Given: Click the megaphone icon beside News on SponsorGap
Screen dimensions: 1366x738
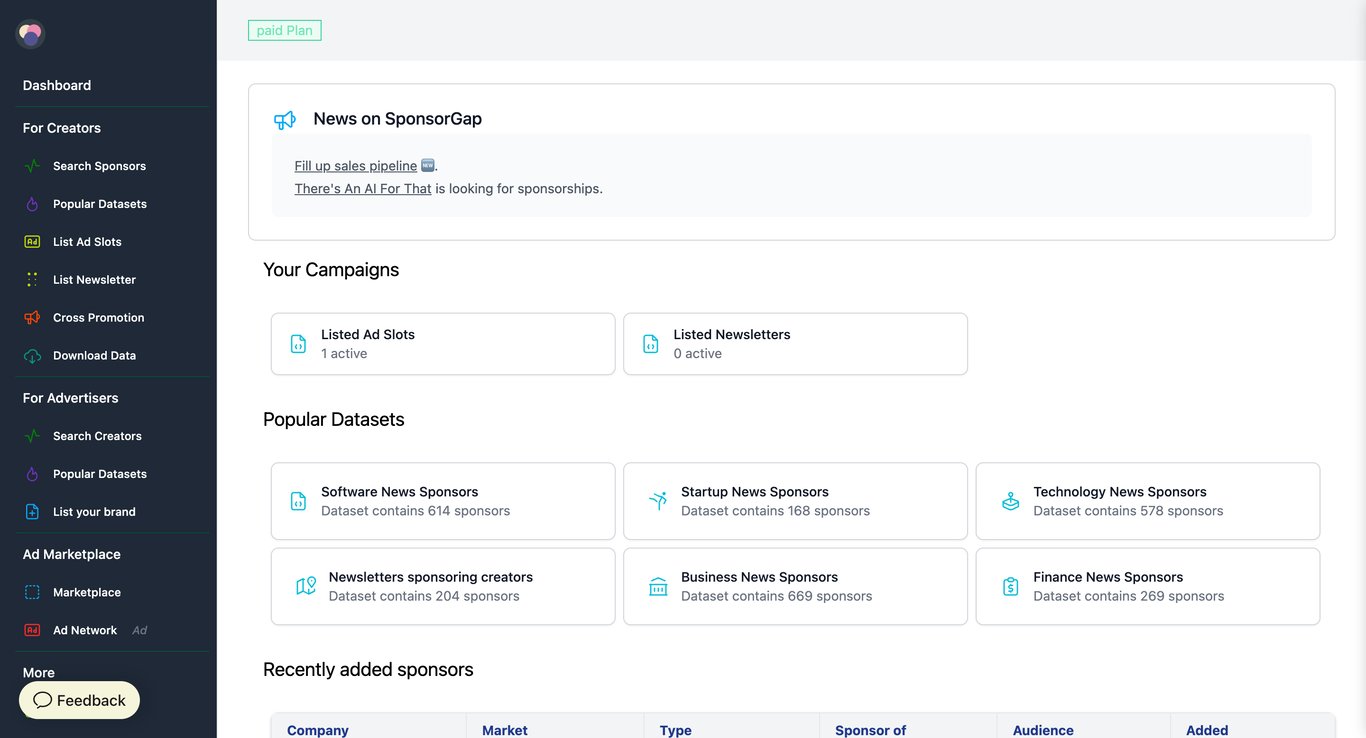Looking at the screenshot, I should pyautogui.click(x=285, y=120).
